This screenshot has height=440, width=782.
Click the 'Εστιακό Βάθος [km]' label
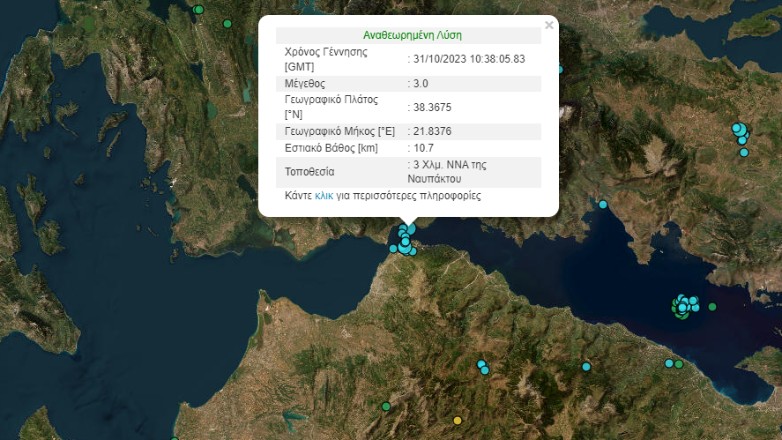point(331,148)
